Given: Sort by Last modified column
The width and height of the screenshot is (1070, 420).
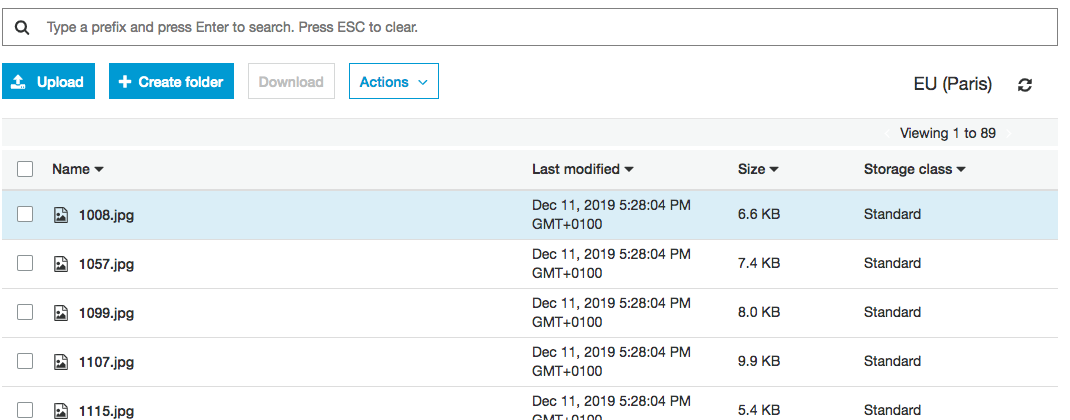Looking at the screenshot, I should 582,170.
